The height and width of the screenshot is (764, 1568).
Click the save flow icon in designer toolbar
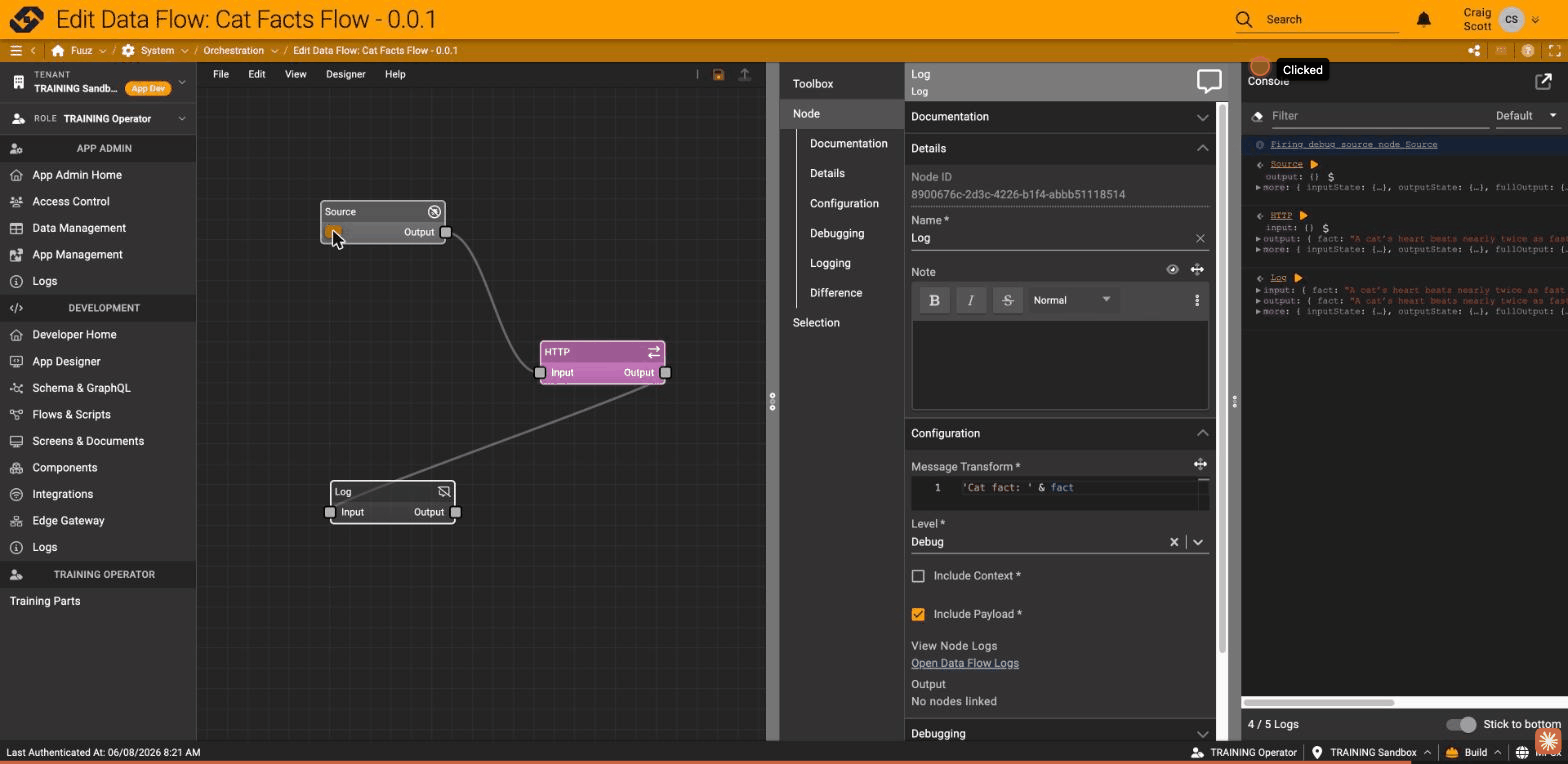pyautogui.click(x=718, y=75)
